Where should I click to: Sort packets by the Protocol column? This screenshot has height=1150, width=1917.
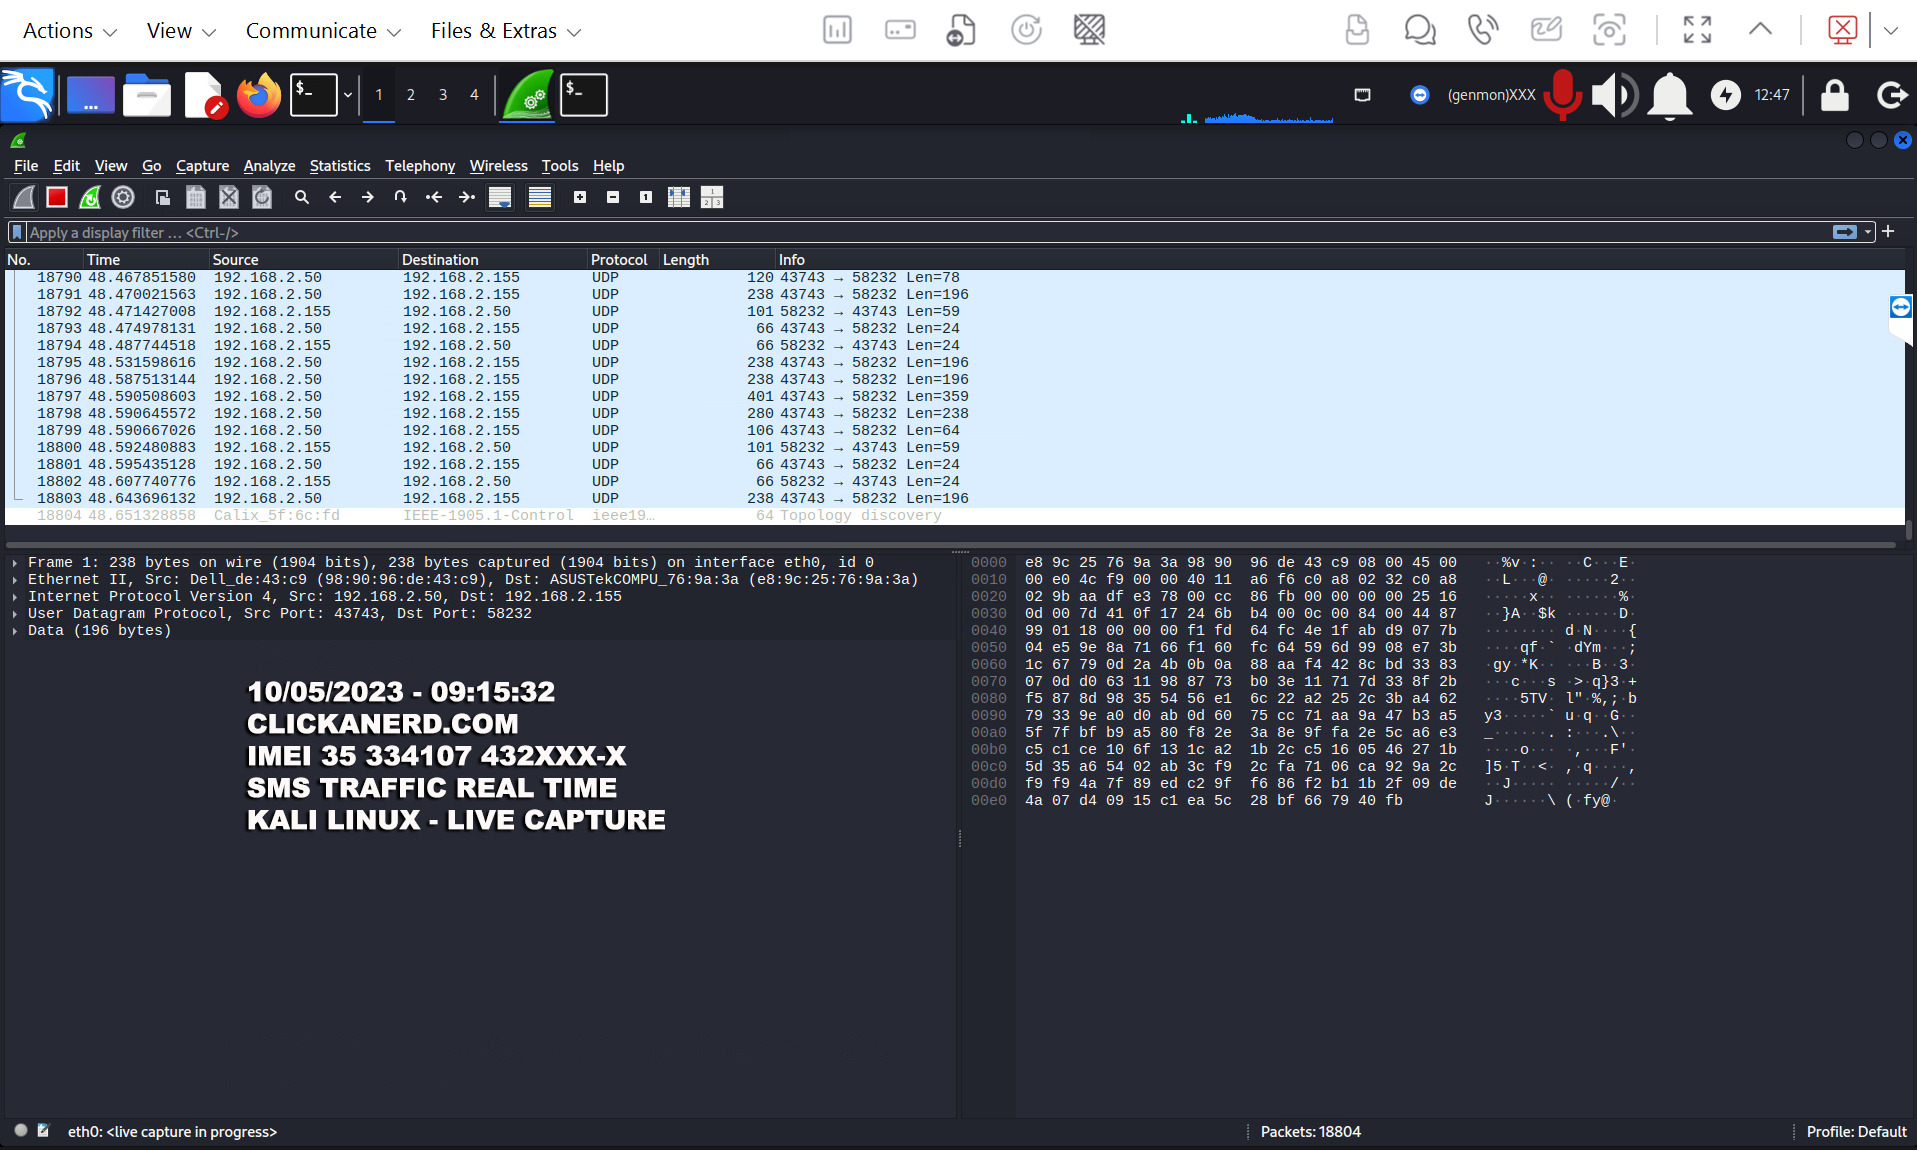(619, 260)
